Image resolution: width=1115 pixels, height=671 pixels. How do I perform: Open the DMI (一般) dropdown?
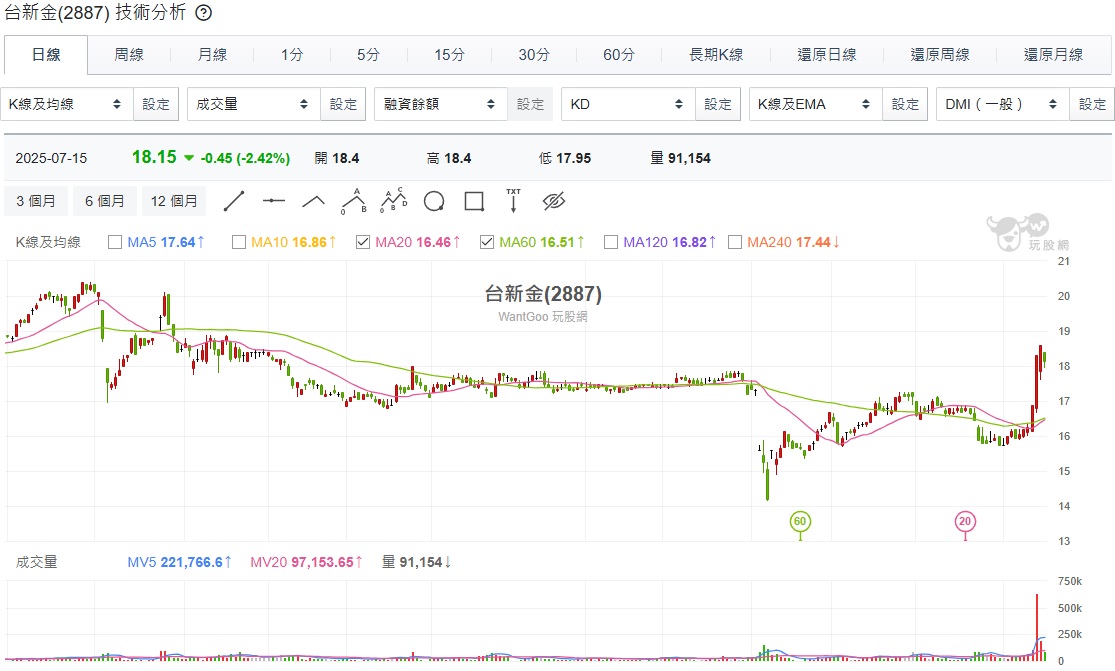[1003, 104]
